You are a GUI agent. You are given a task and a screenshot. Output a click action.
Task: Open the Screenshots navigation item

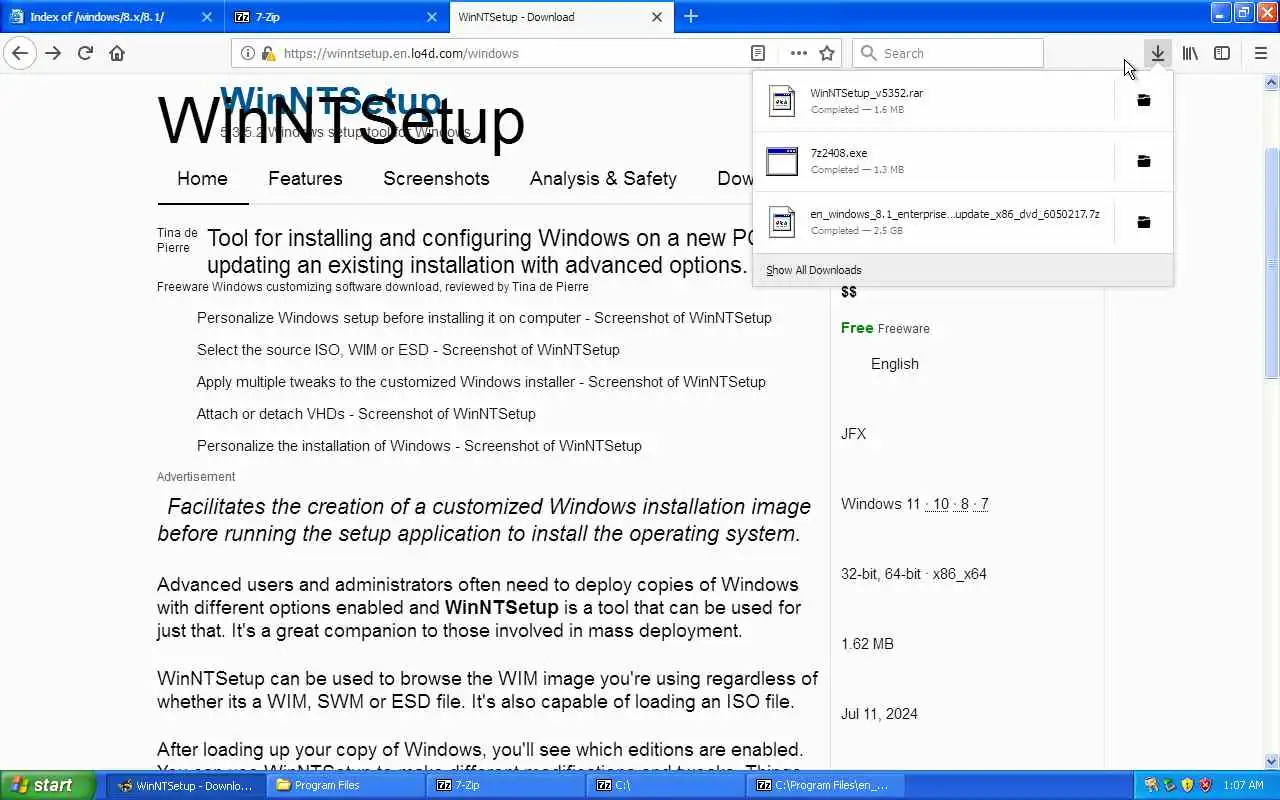[x=436, y=179]
